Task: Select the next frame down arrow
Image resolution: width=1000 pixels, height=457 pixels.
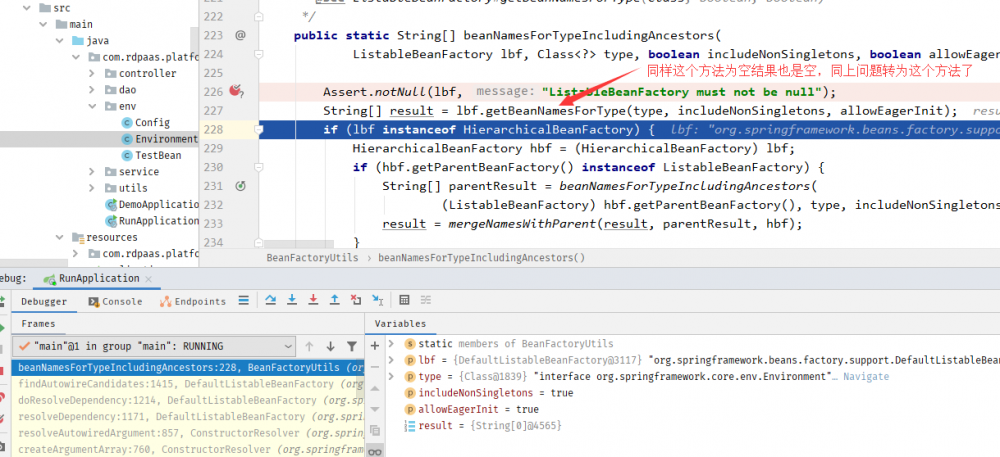Action: (x=330, y=346)
